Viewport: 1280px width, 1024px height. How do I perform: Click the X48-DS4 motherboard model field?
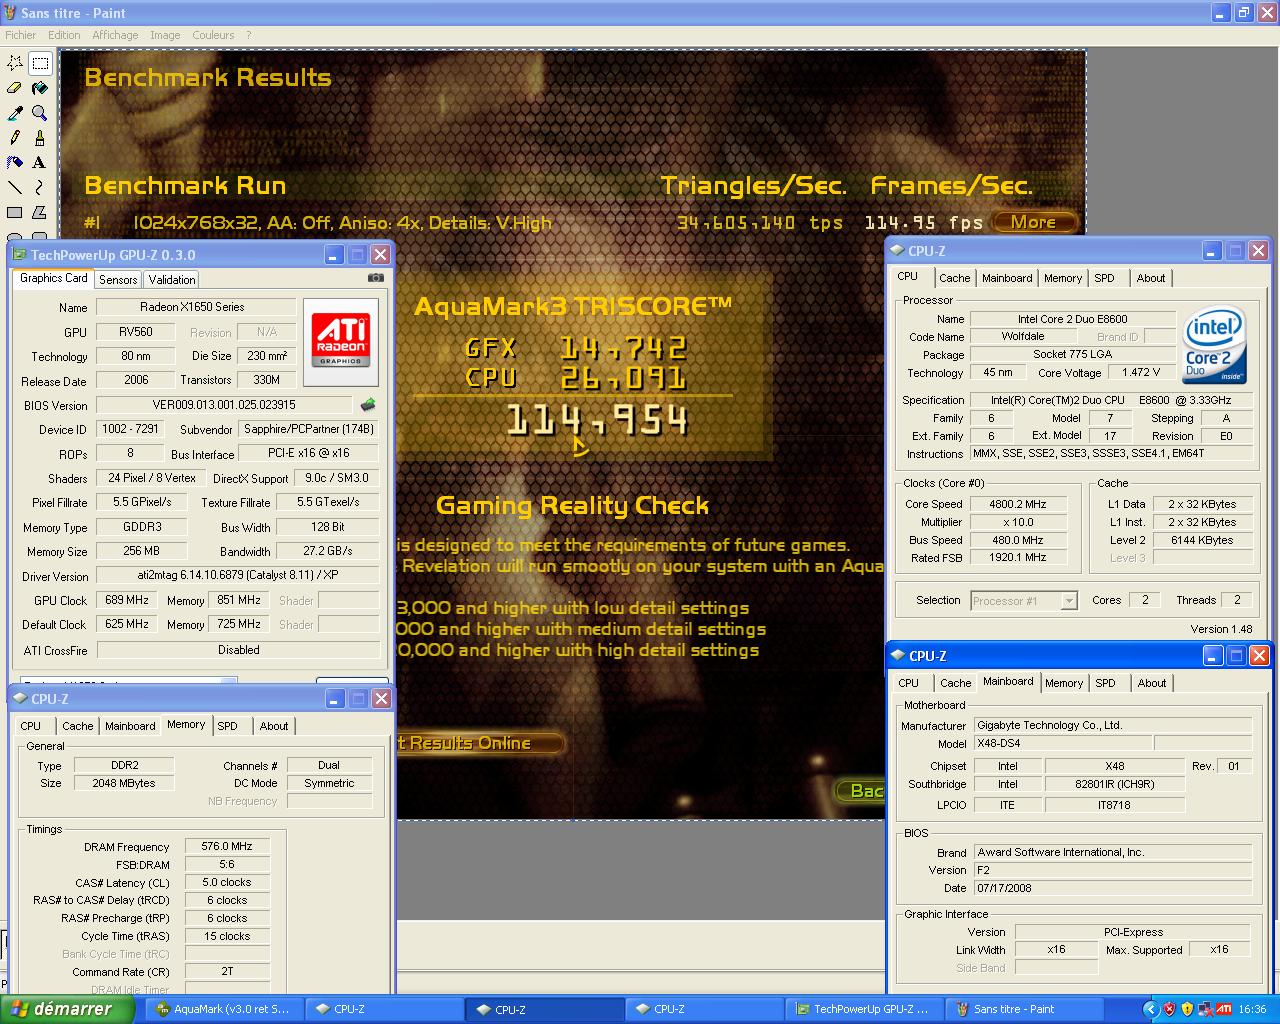point(1061,744)
